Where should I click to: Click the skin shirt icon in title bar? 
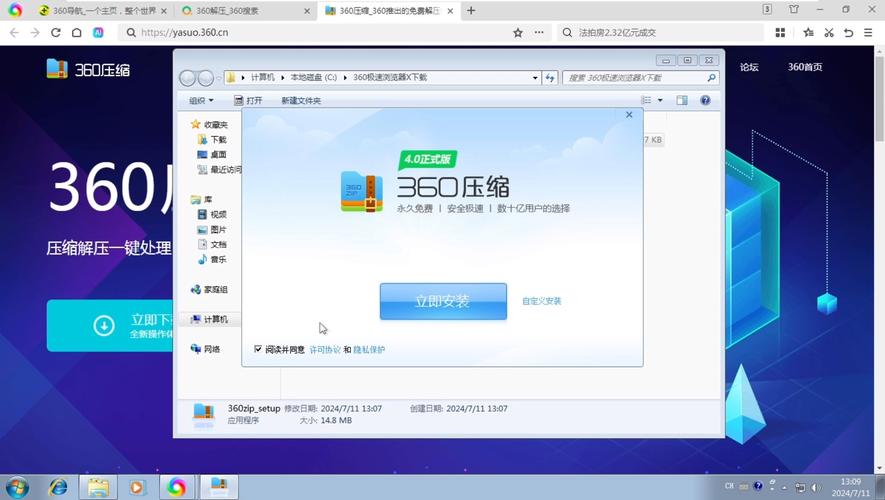(x=794, y=9)
